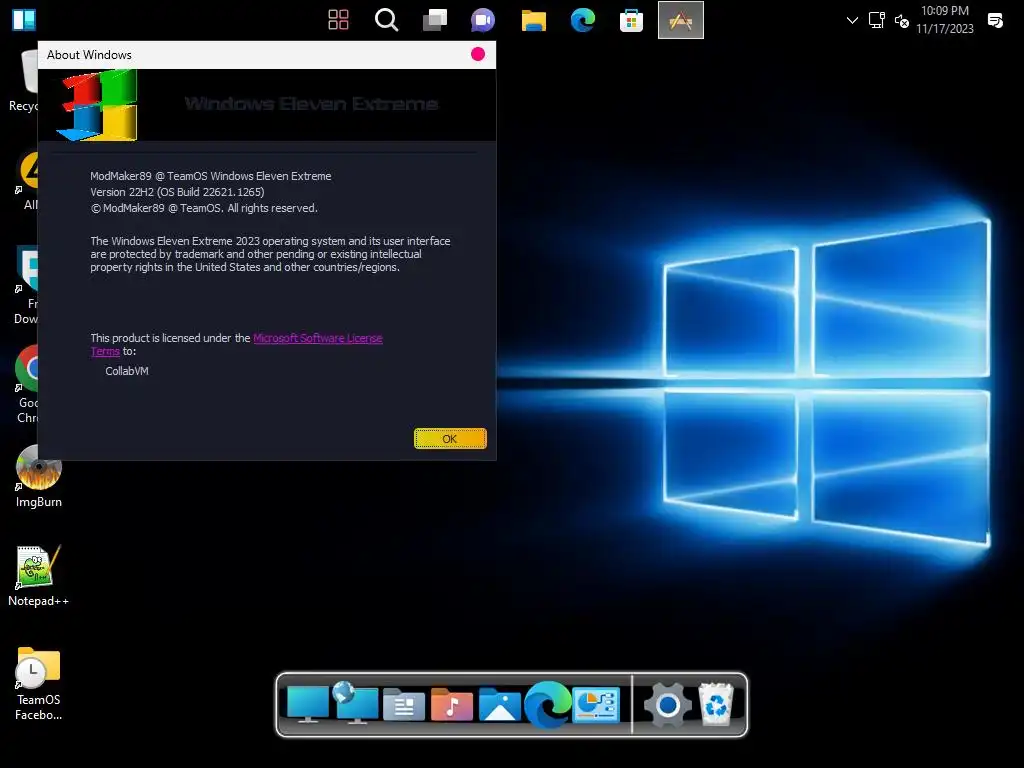Image resolution: width=1024 pixels, height=768 pixels.
Task: Open the settings gear in the dock
Action: coord(667,705)
